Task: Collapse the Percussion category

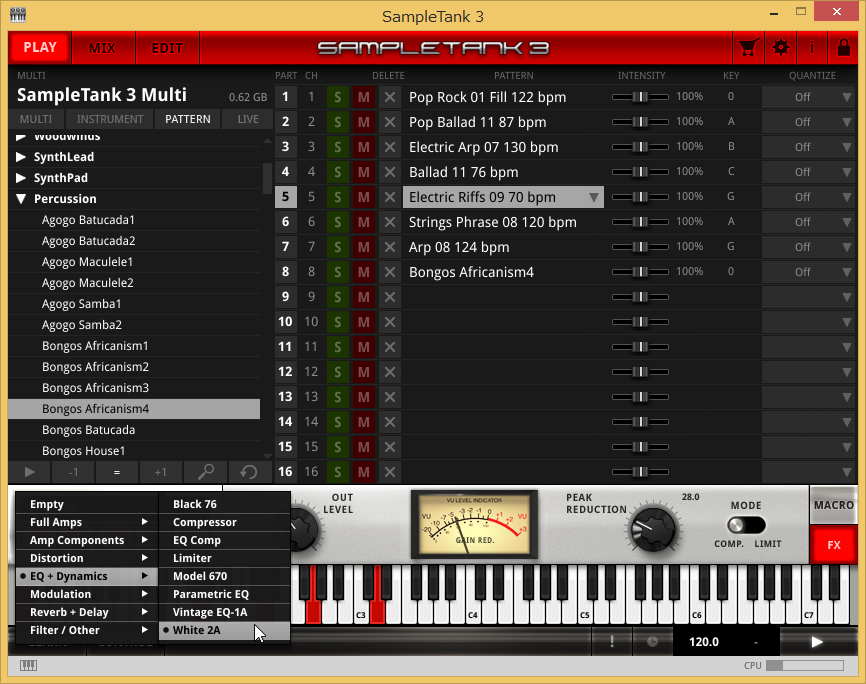Action: 21,199
